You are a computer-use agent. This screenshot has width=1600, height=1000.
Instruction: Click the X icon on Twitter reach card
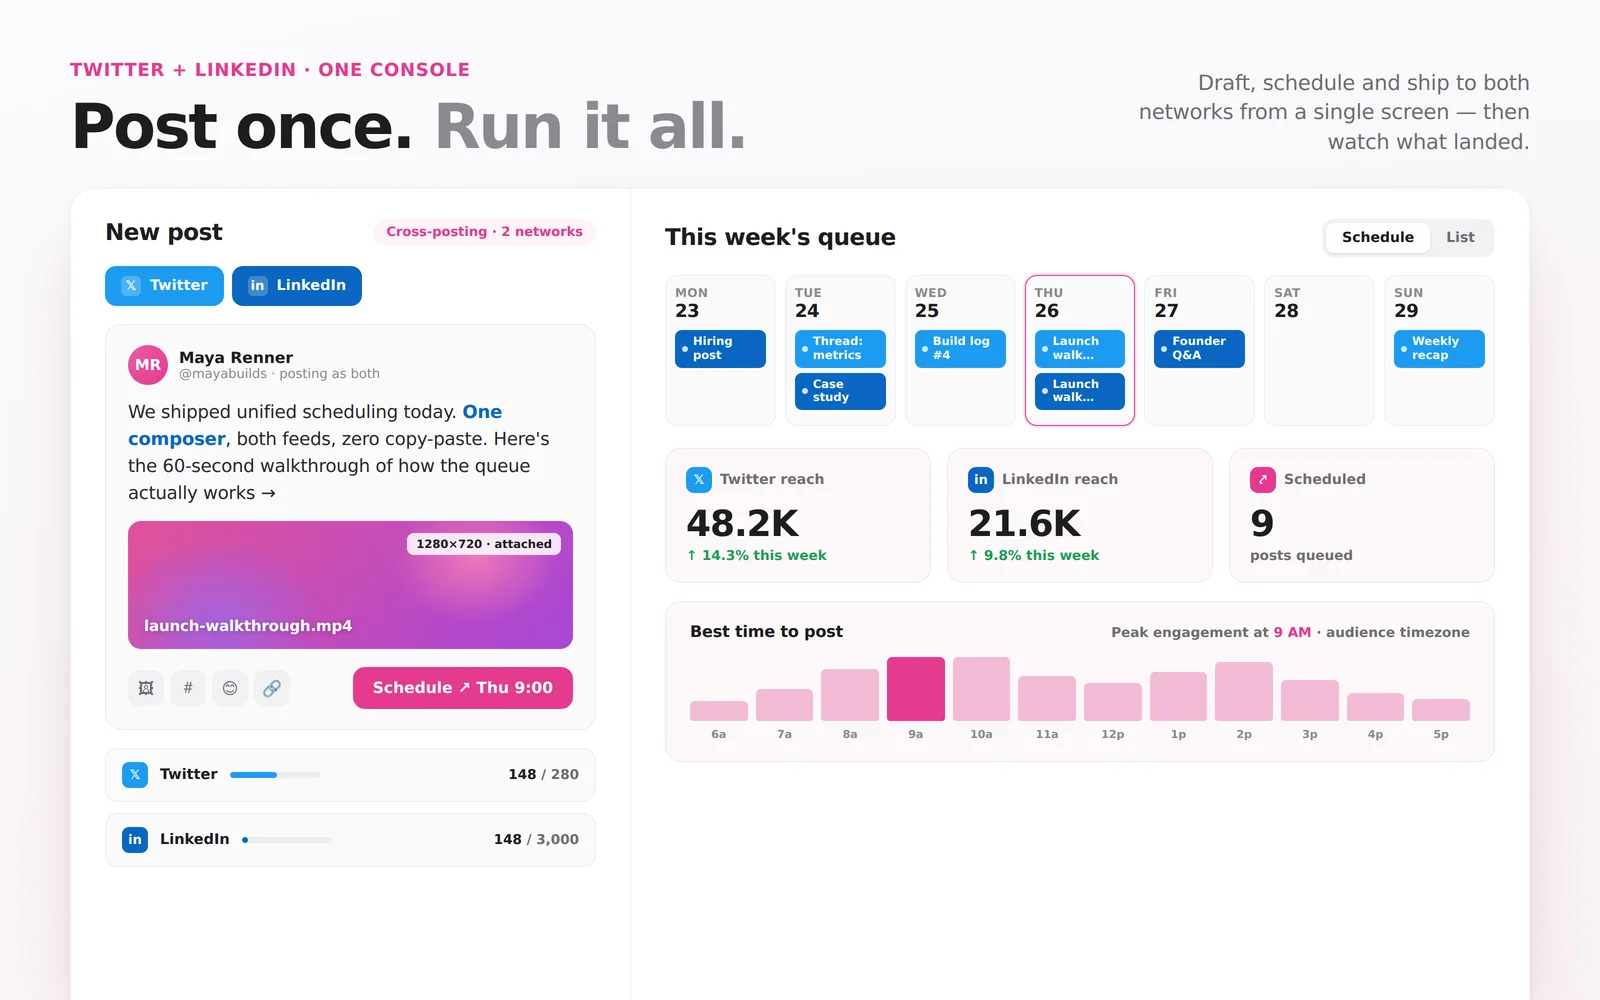point(699,480)
